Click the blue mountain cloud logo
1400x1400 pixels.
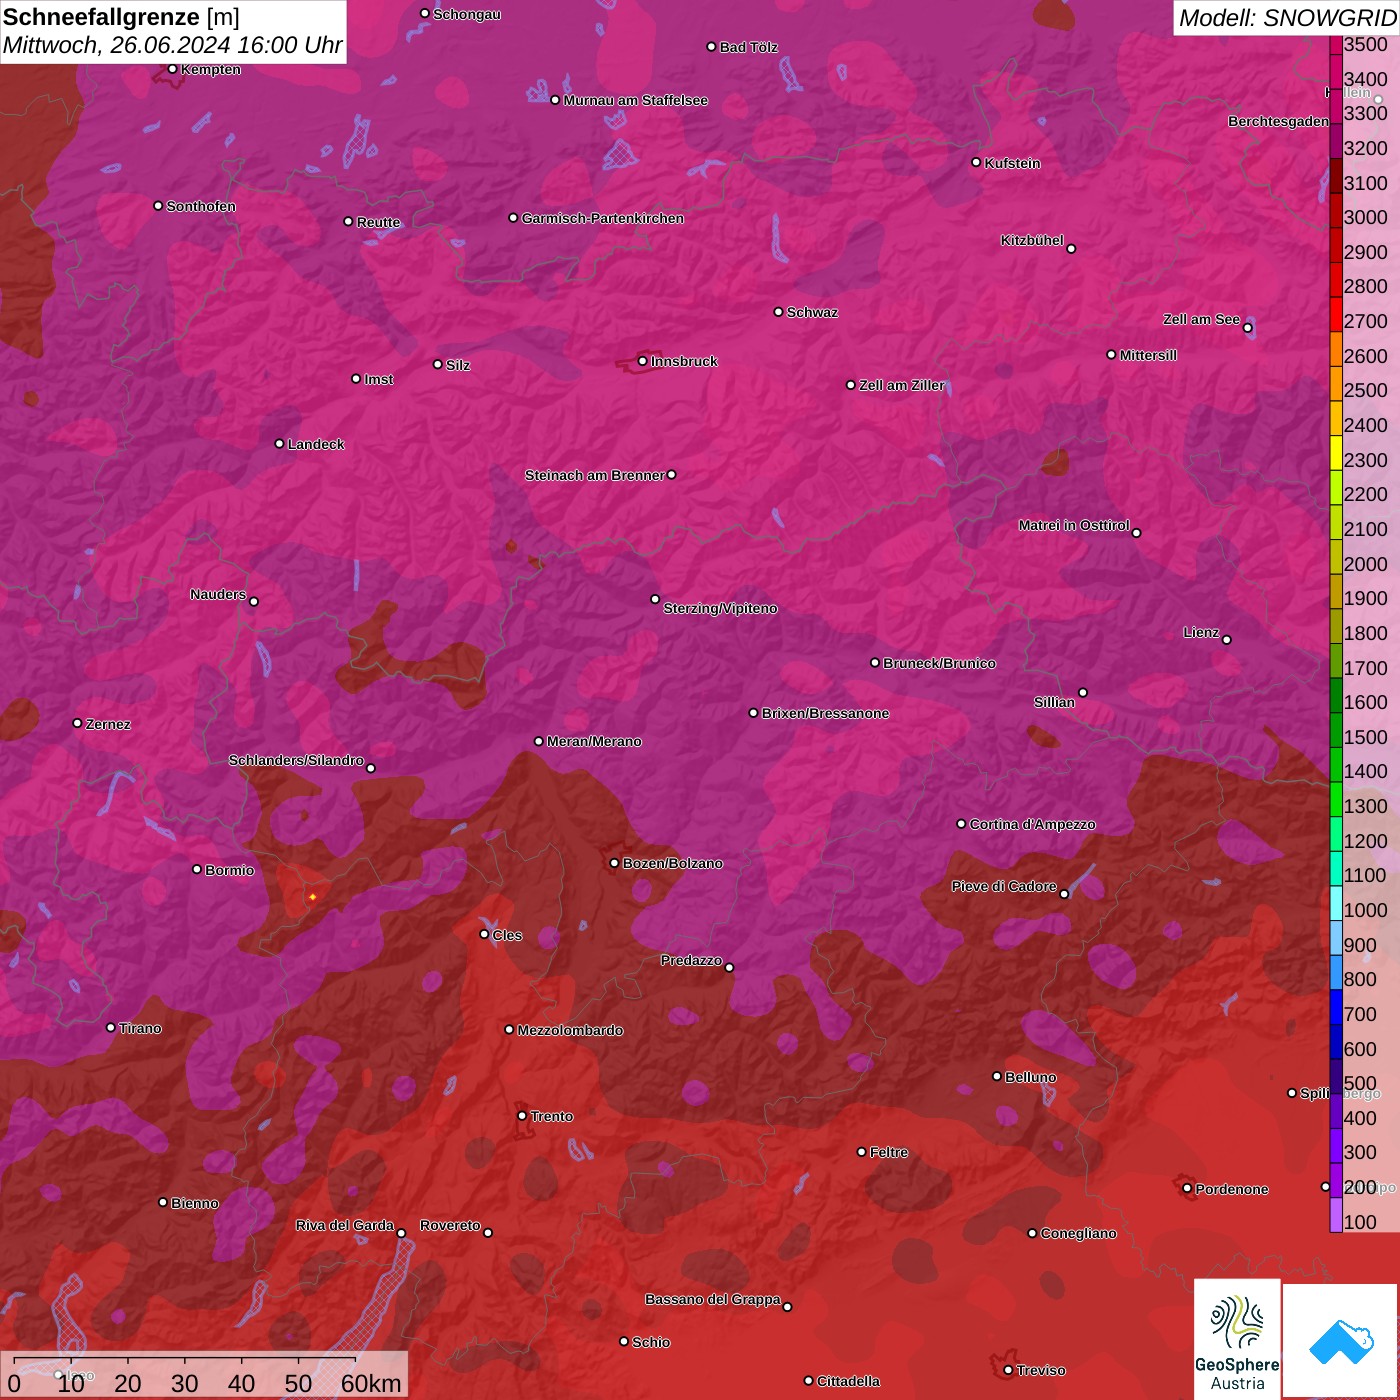coord(1341,1341)
